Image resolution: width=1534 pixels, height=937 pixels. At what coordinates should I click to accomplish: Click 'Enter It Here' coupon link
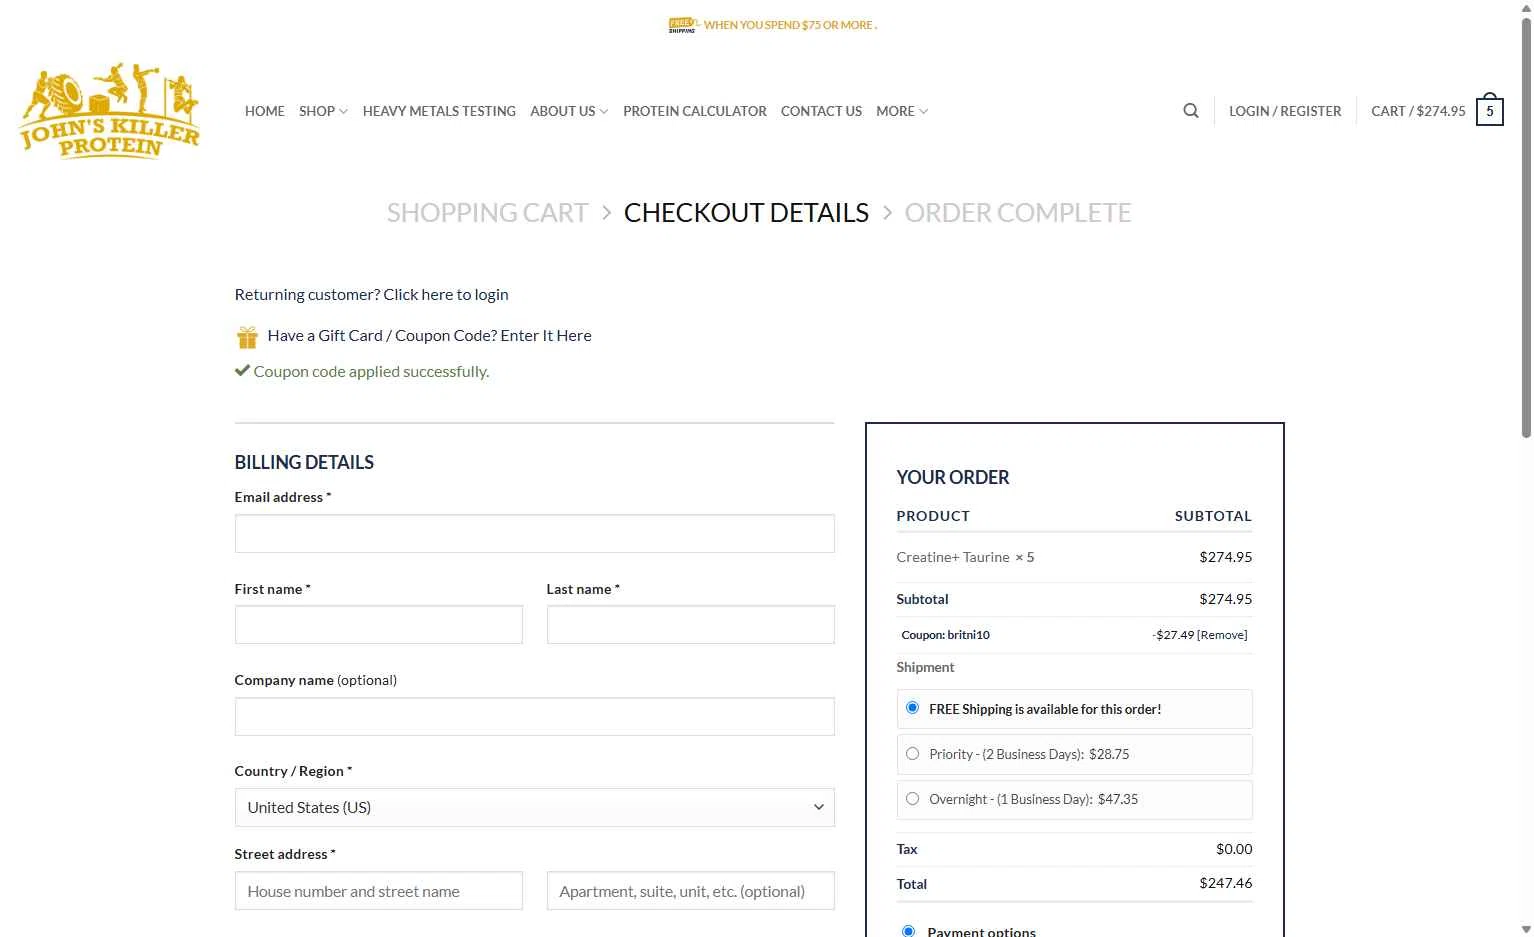(546, 336)
